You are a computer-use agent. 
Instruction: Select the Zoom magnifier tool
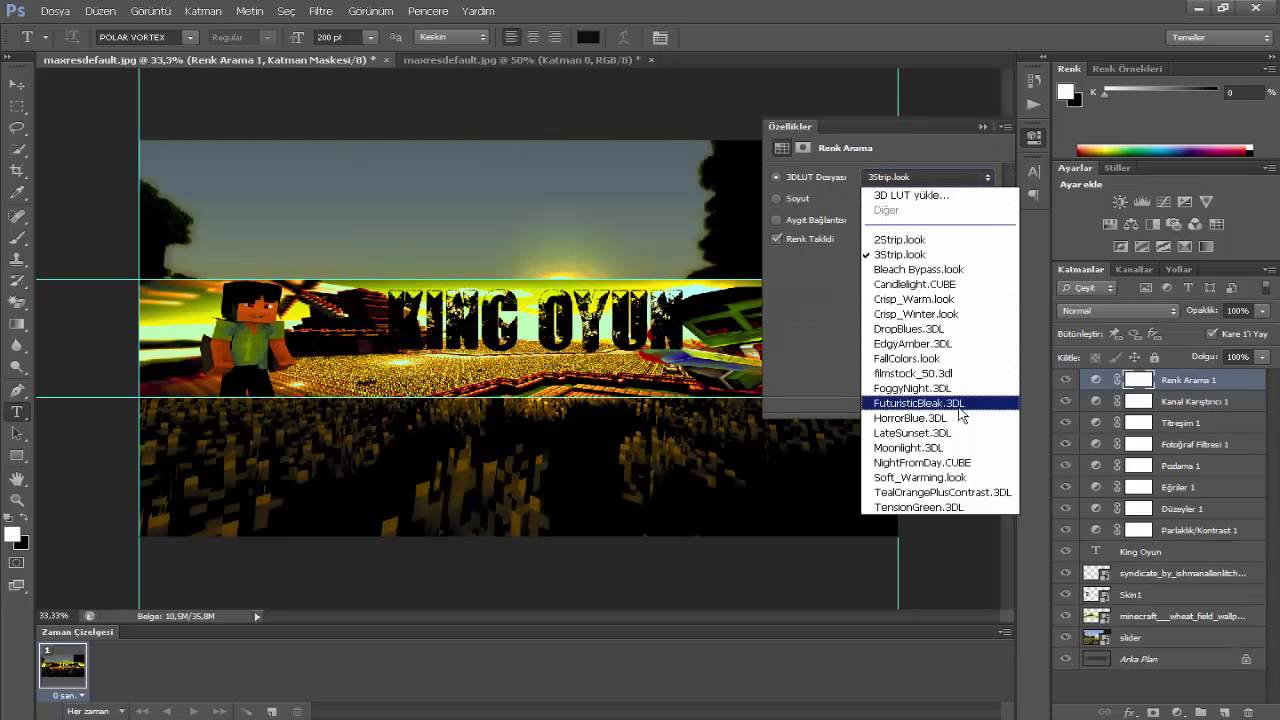(17, 500)
